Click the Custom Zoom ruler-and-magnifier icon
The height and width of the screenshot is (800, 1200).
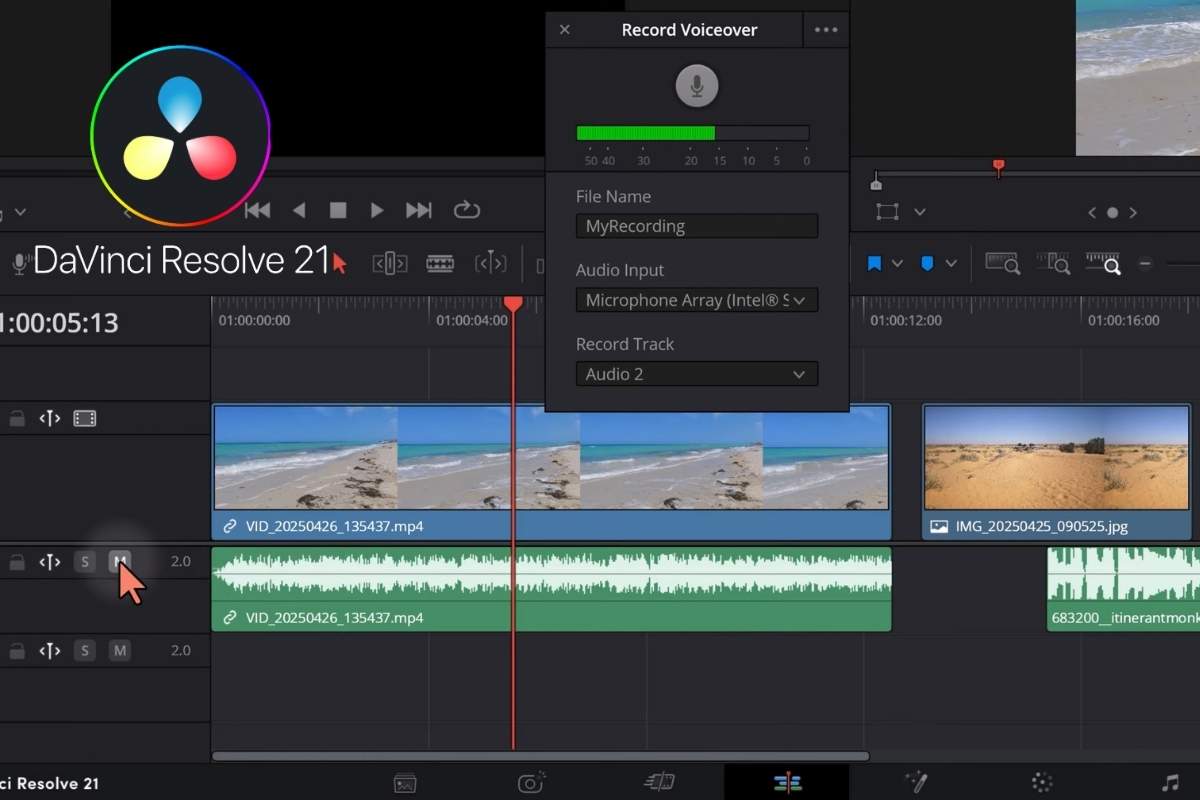(1103, 263)
